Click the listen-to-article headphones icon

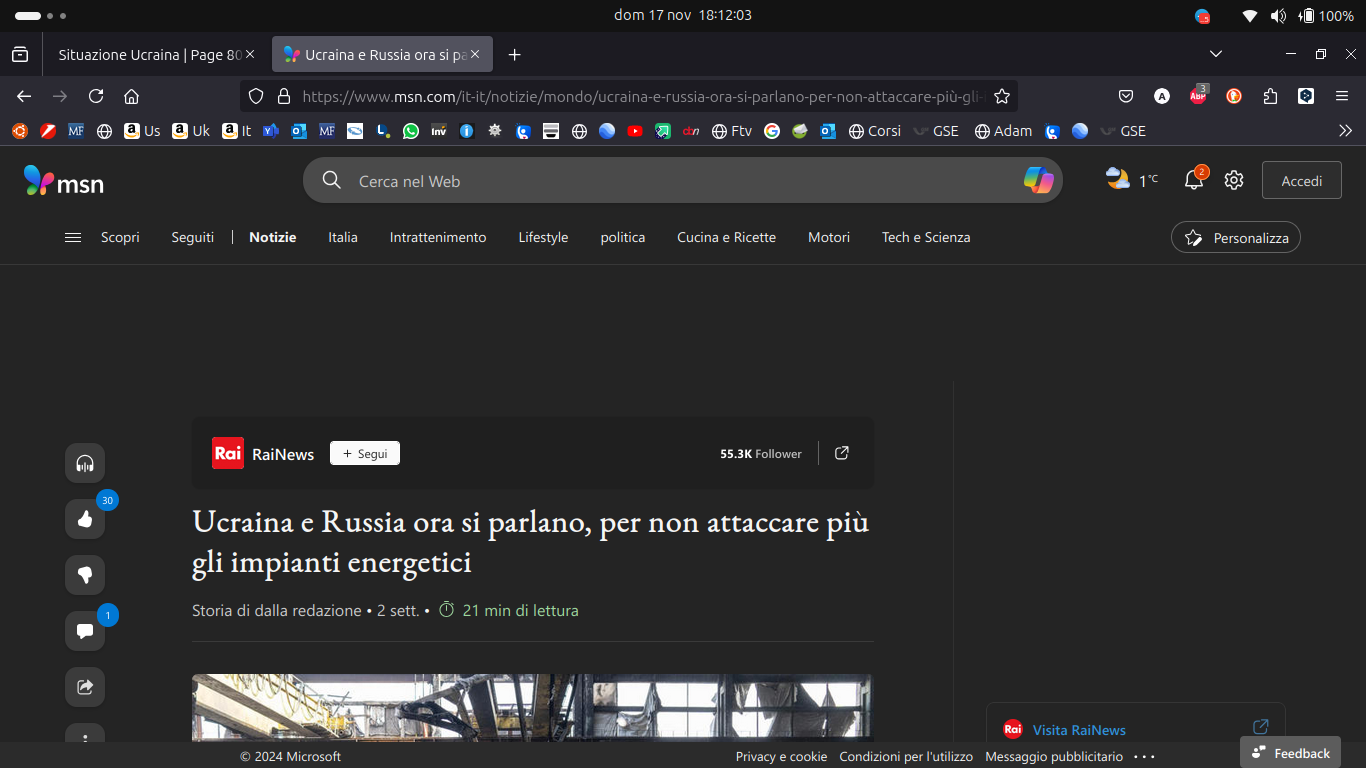click(85, 463)
